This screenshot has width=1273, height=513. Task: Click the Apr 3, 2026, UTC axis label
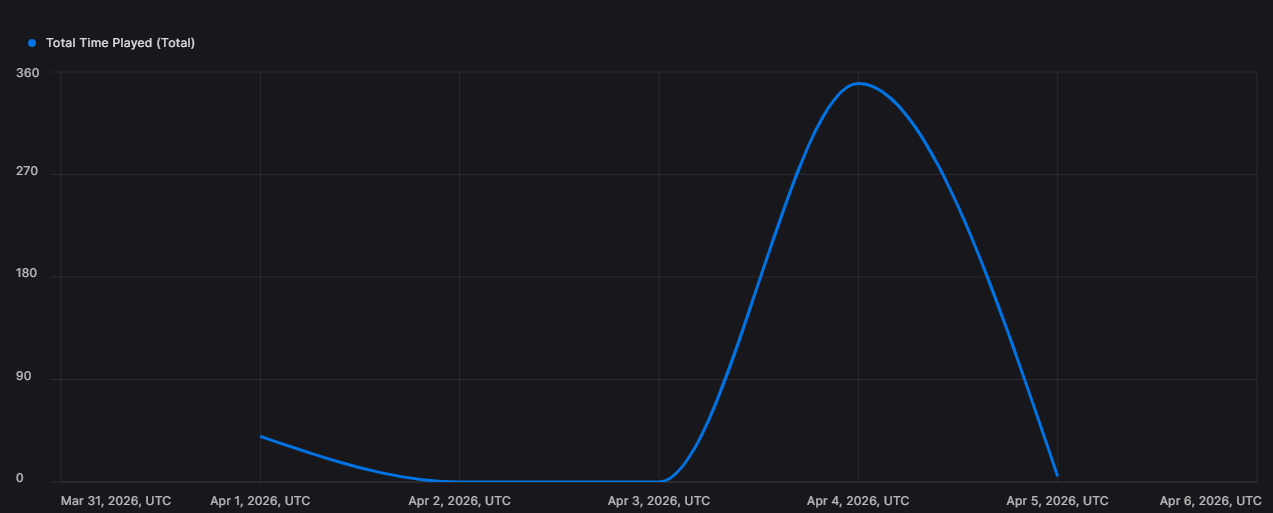point(659,500)
